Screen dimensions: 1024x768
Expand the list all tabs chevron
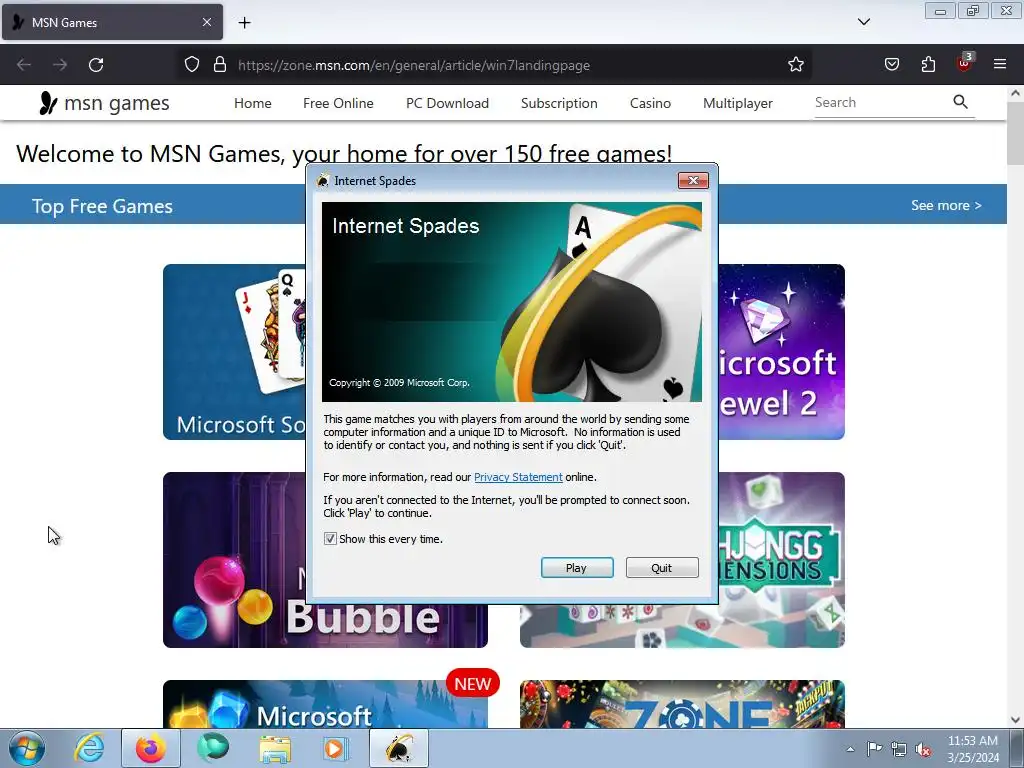864,22
